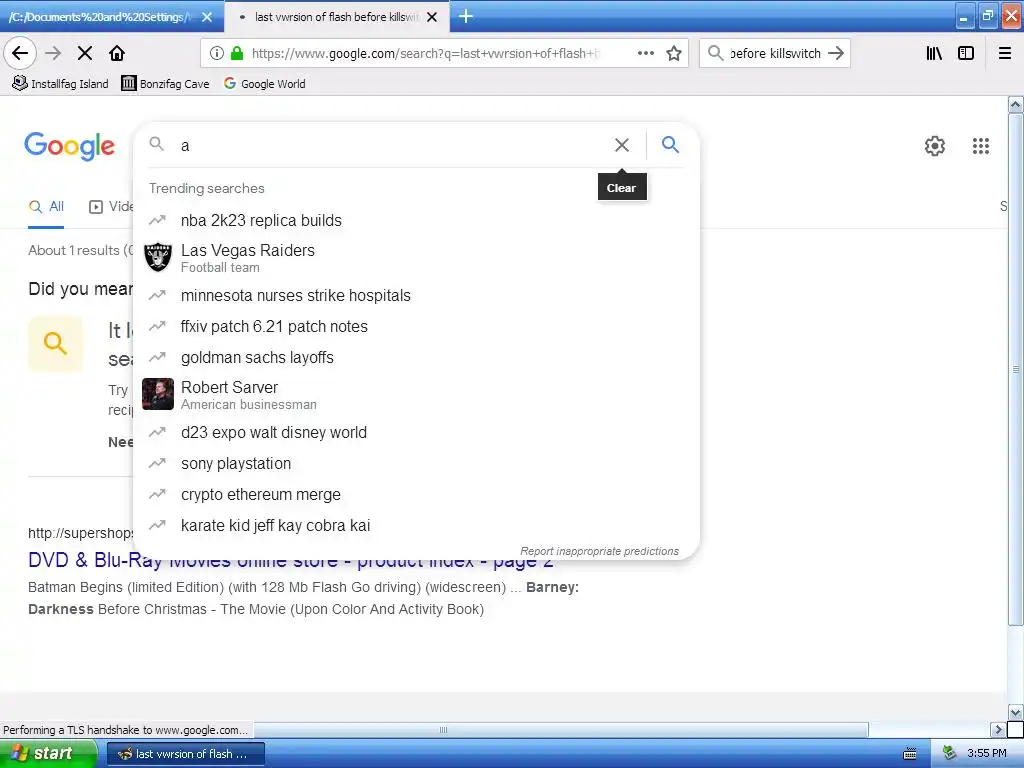Click the horizontal scrollbar right arrow
The image size is (1024, 768).
click(x=997, y=729)
